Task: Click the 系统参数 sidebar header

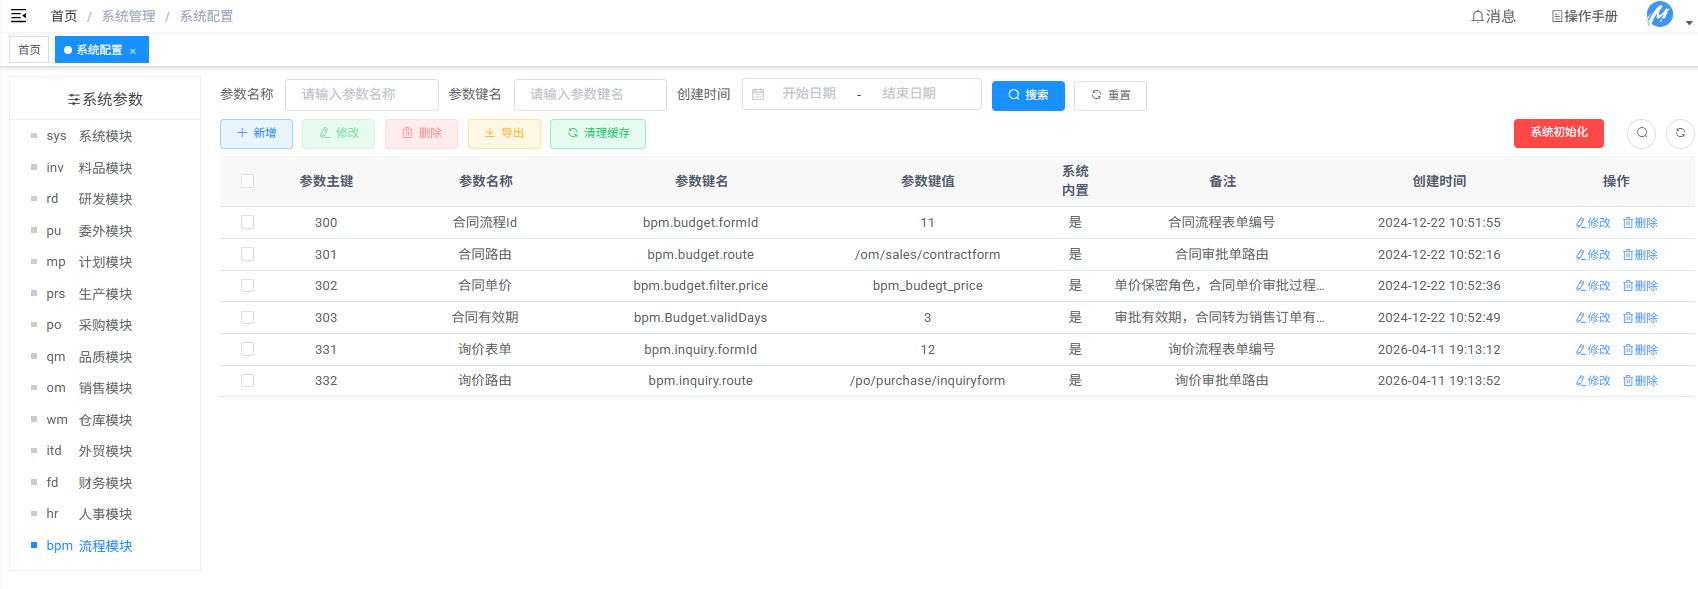Action: coord(105,99)
